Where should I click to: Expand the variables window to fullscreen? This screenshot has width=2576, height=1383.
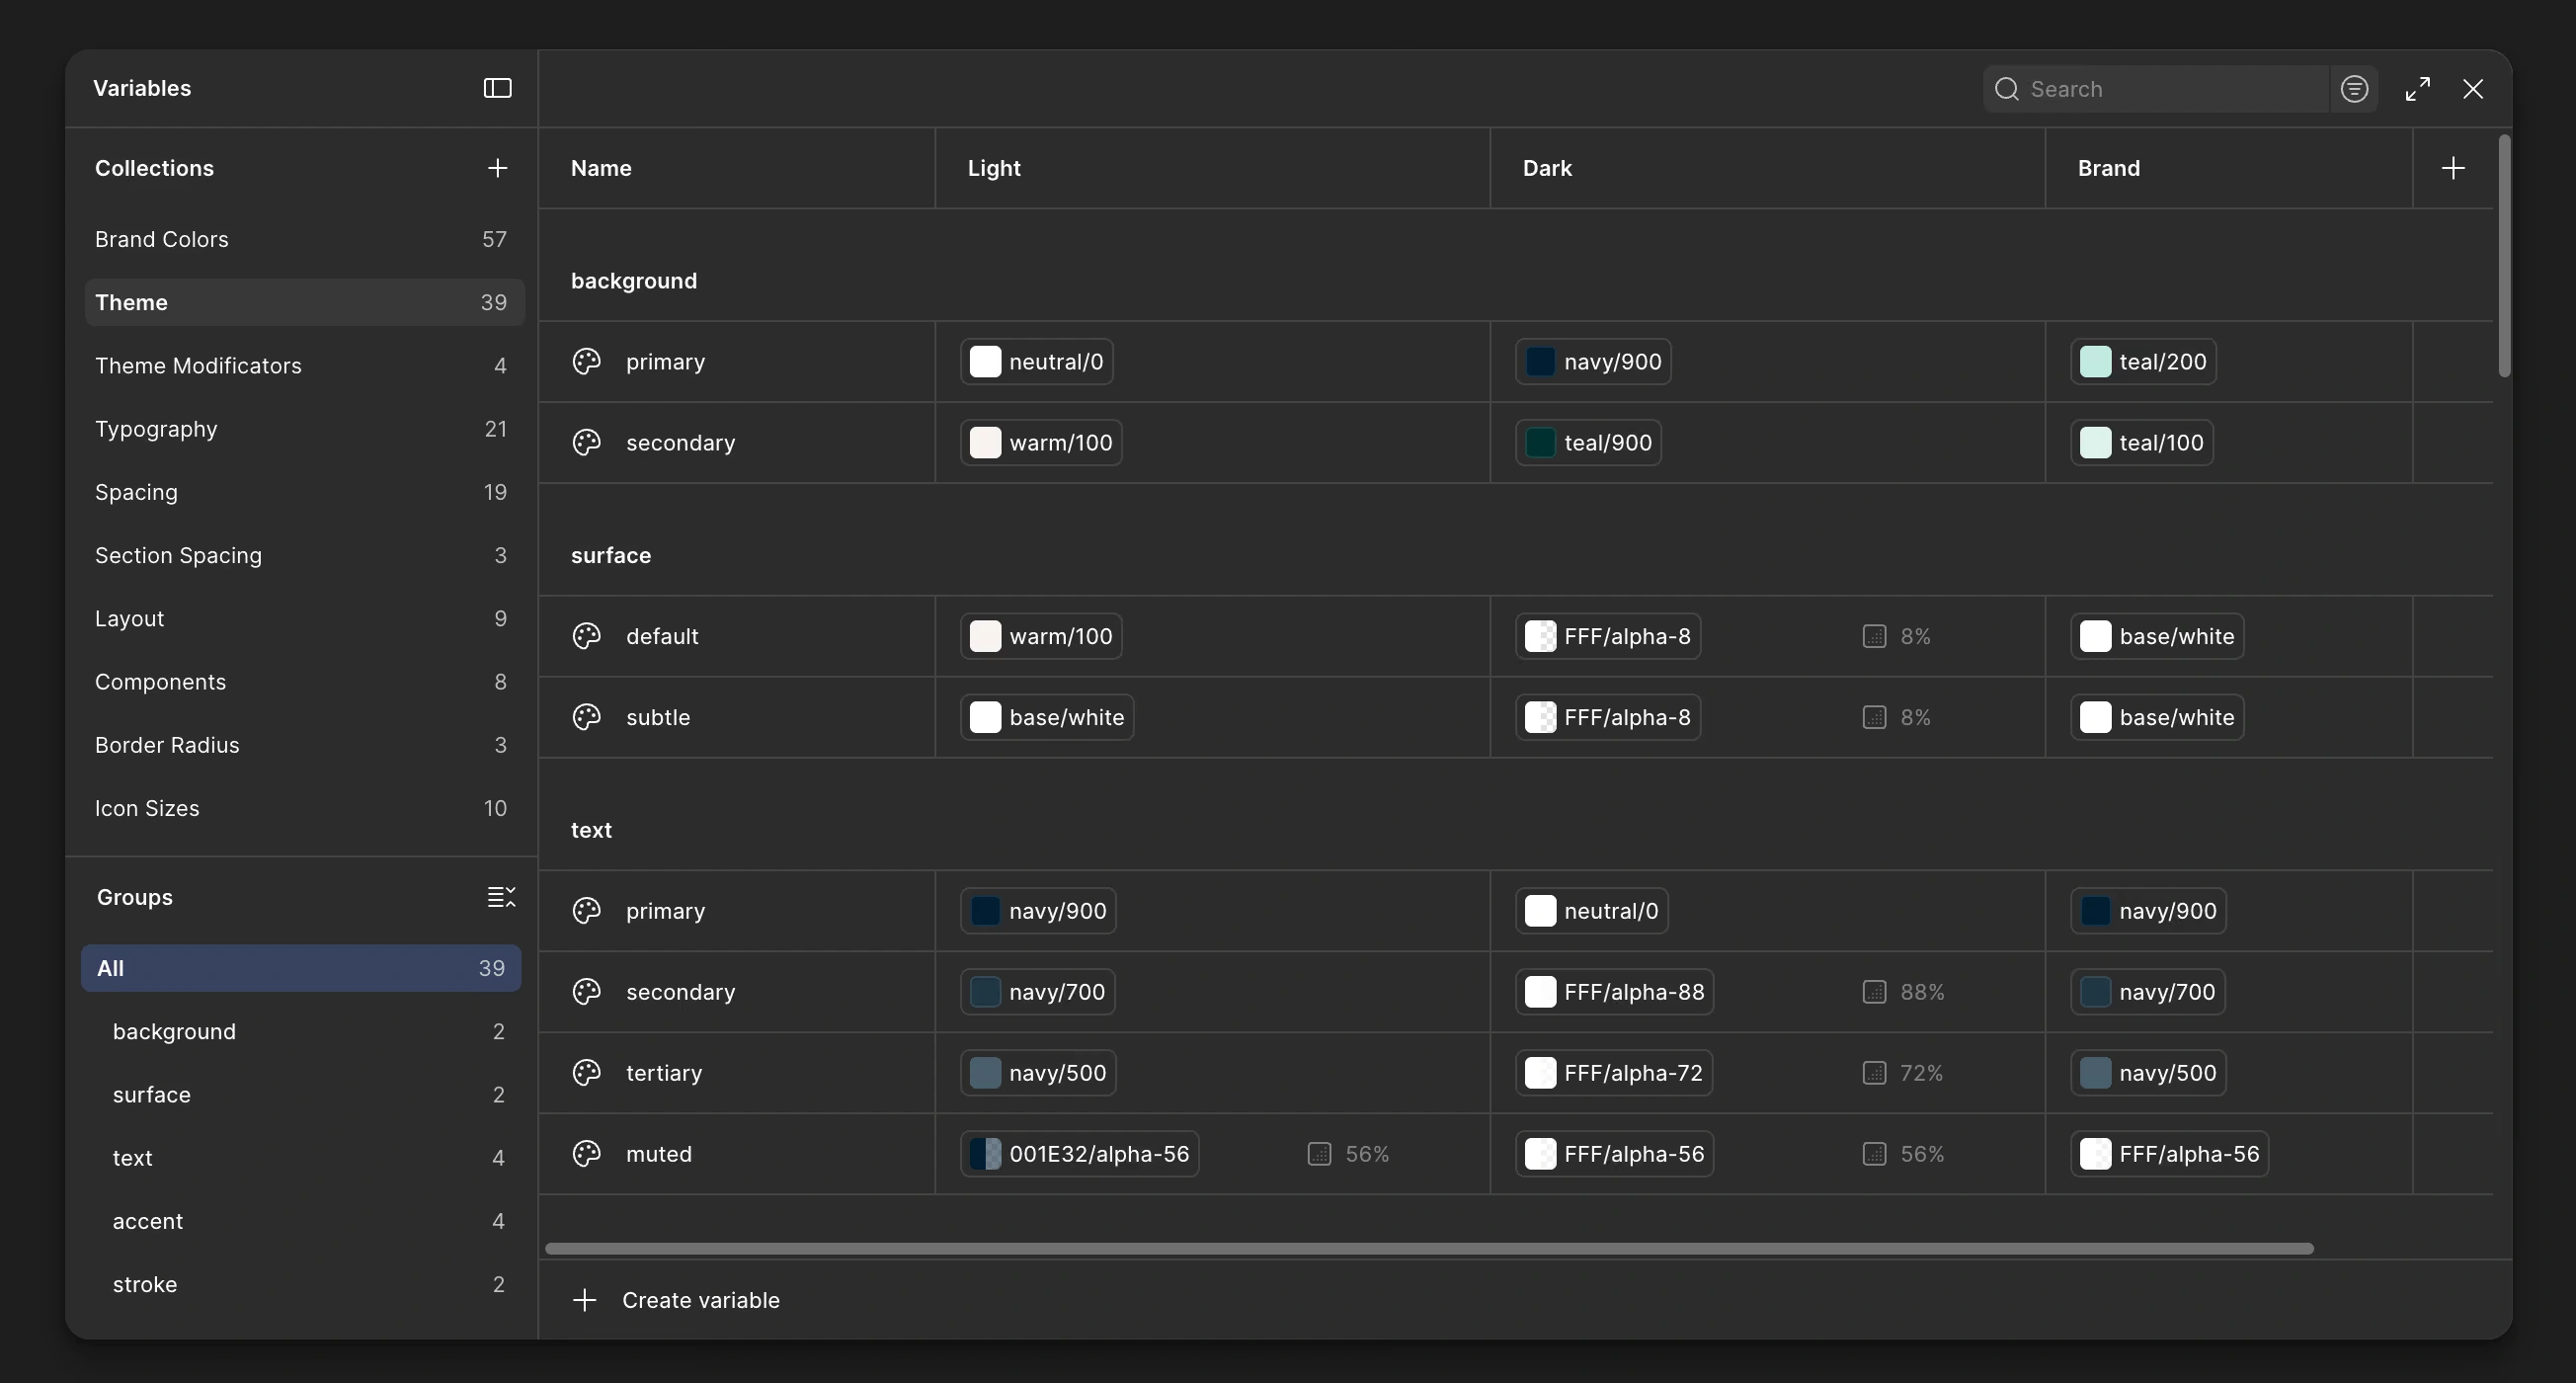[2418, 89]
